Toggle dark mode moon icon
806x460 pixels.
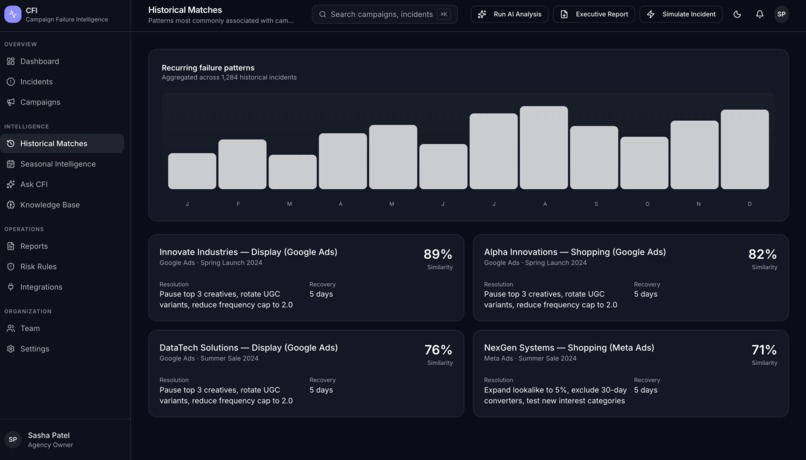pyautogui.click(x=737, y=14)
